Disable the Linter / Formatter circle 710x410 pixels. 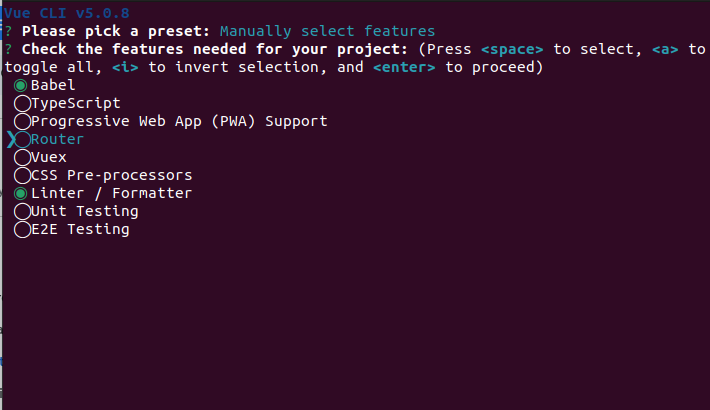[x=22, y=193]
